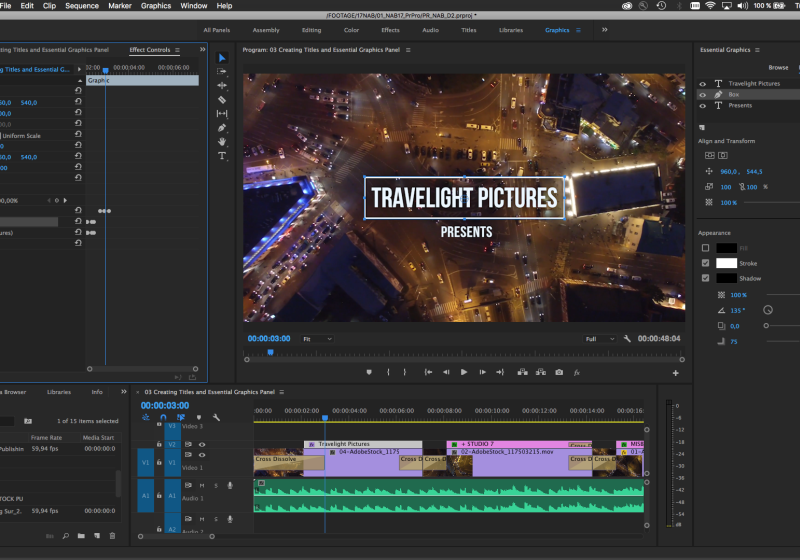Toggle V2 track output eye
The image size is (800, 560).
pos(202,444)
